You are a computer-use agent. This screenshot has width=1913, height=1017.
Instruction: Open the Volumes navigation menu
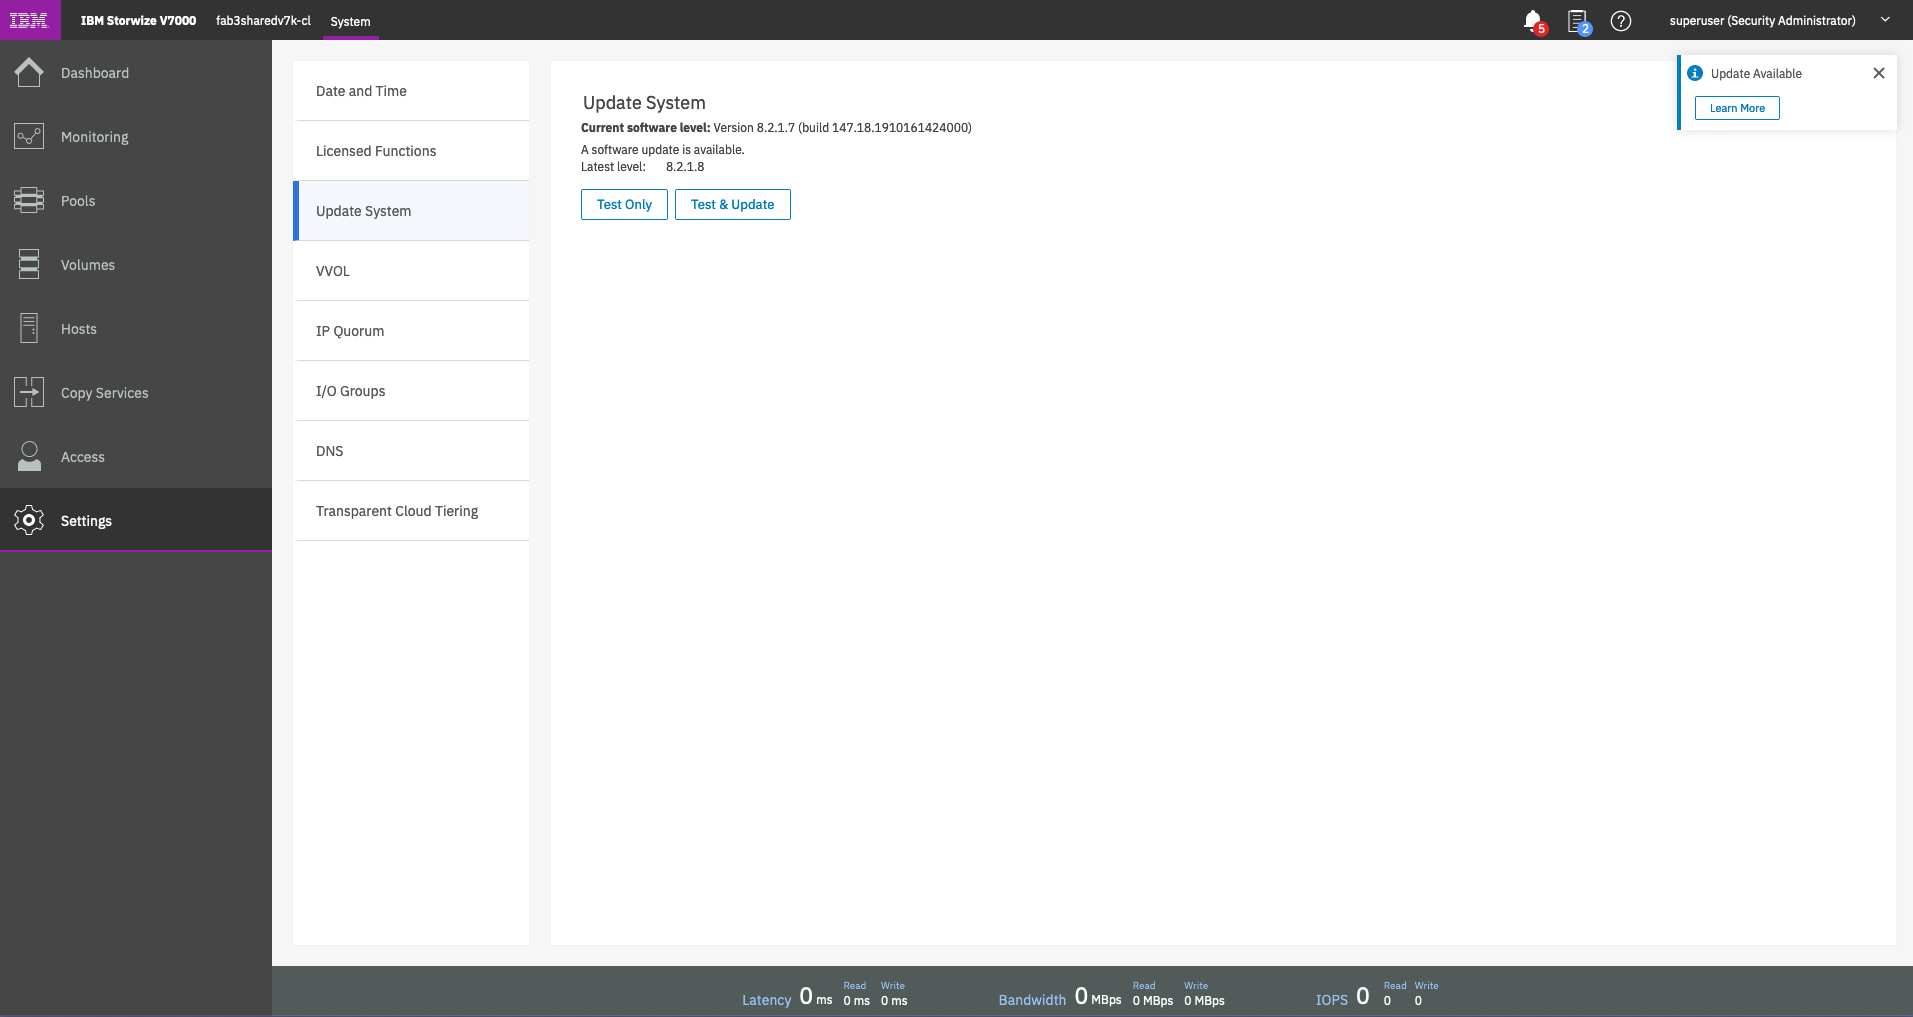tap(87, 265)
